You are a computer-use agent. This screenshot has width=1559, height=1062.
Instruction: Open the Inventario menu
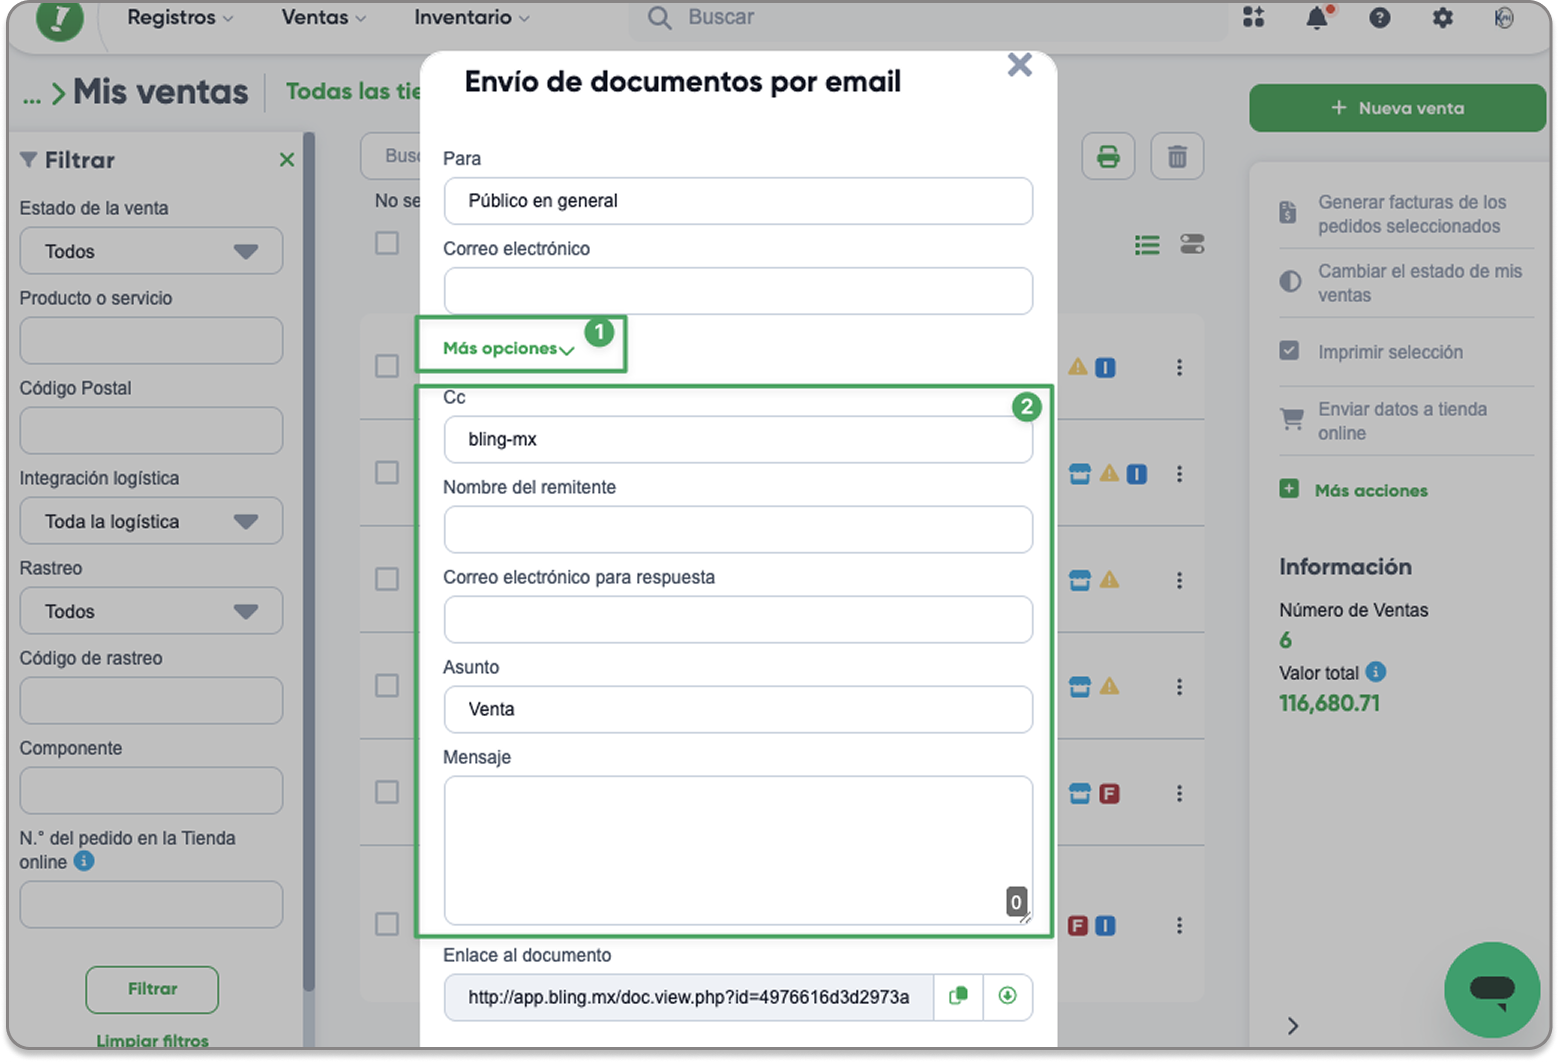point(471,17)
